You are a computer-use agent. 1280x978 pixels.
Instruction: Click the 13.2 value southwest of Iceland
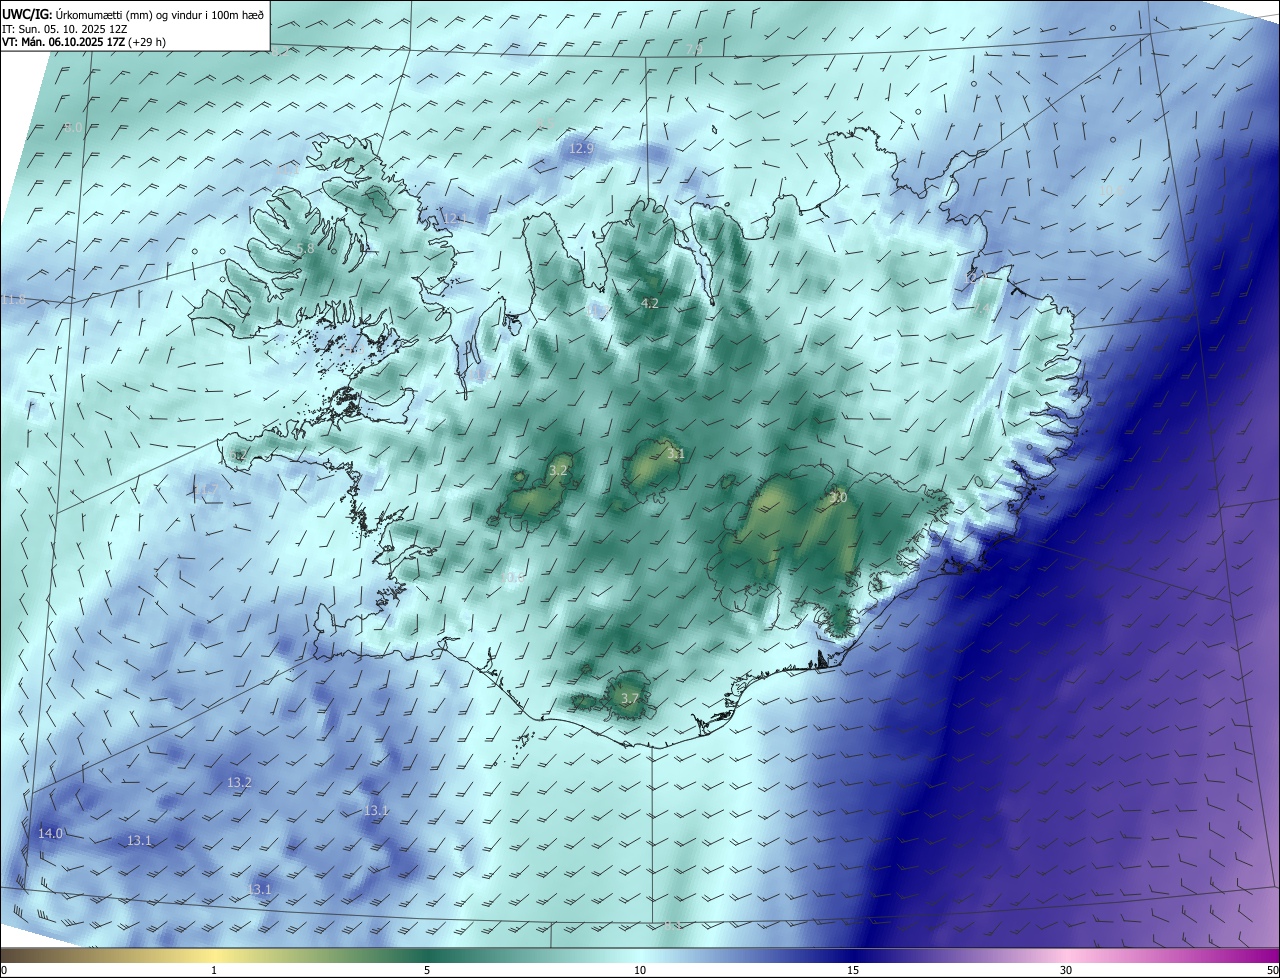(239, 782)
